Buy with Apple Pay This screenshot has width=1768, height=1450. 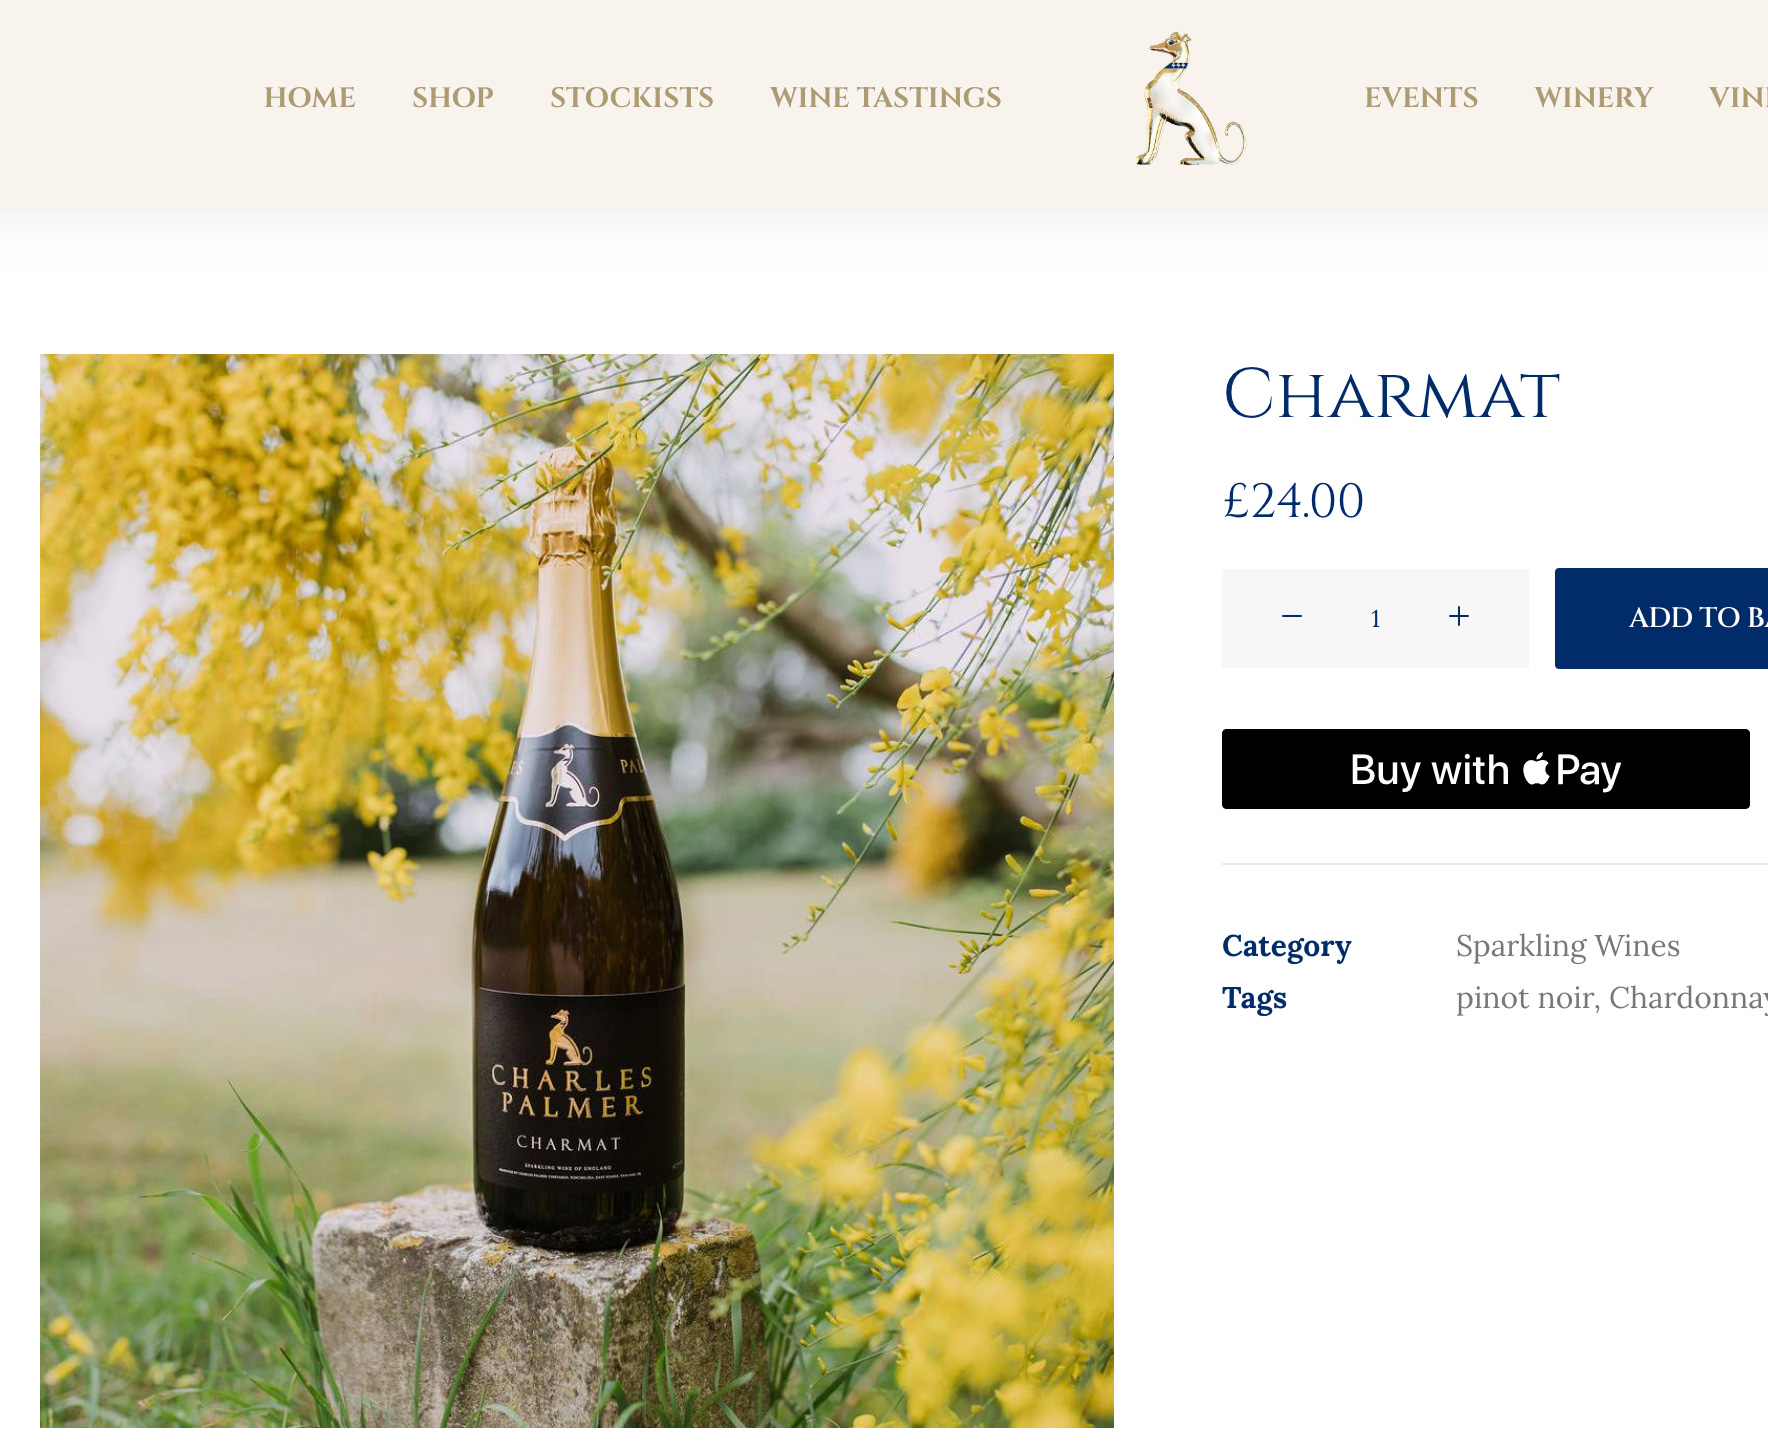click(1486, 769)
